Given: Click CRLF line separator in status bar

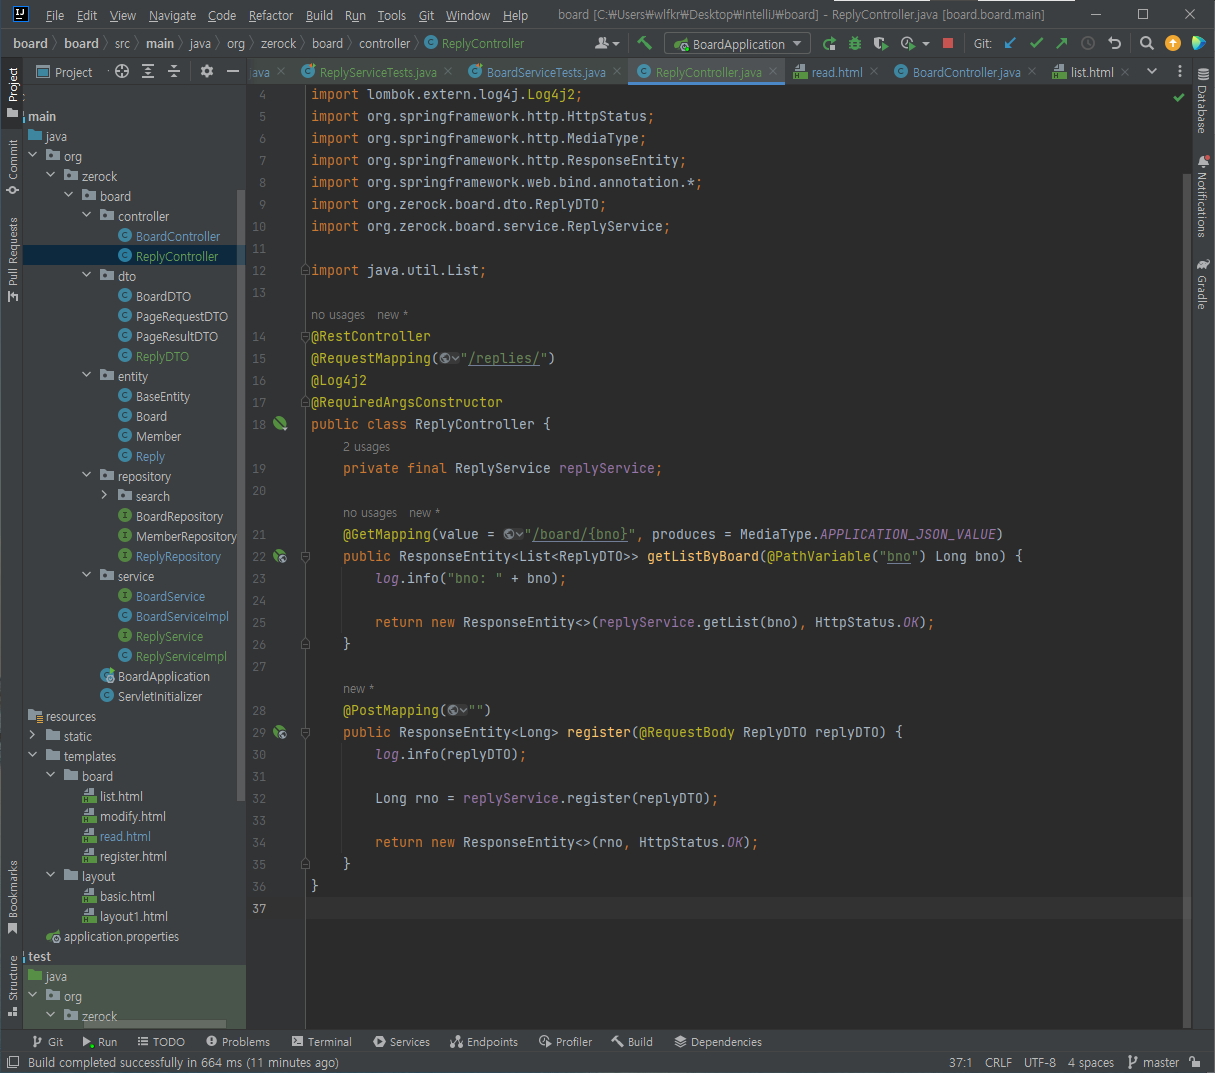Looking at the screenshot, I should coord(998,1062).
